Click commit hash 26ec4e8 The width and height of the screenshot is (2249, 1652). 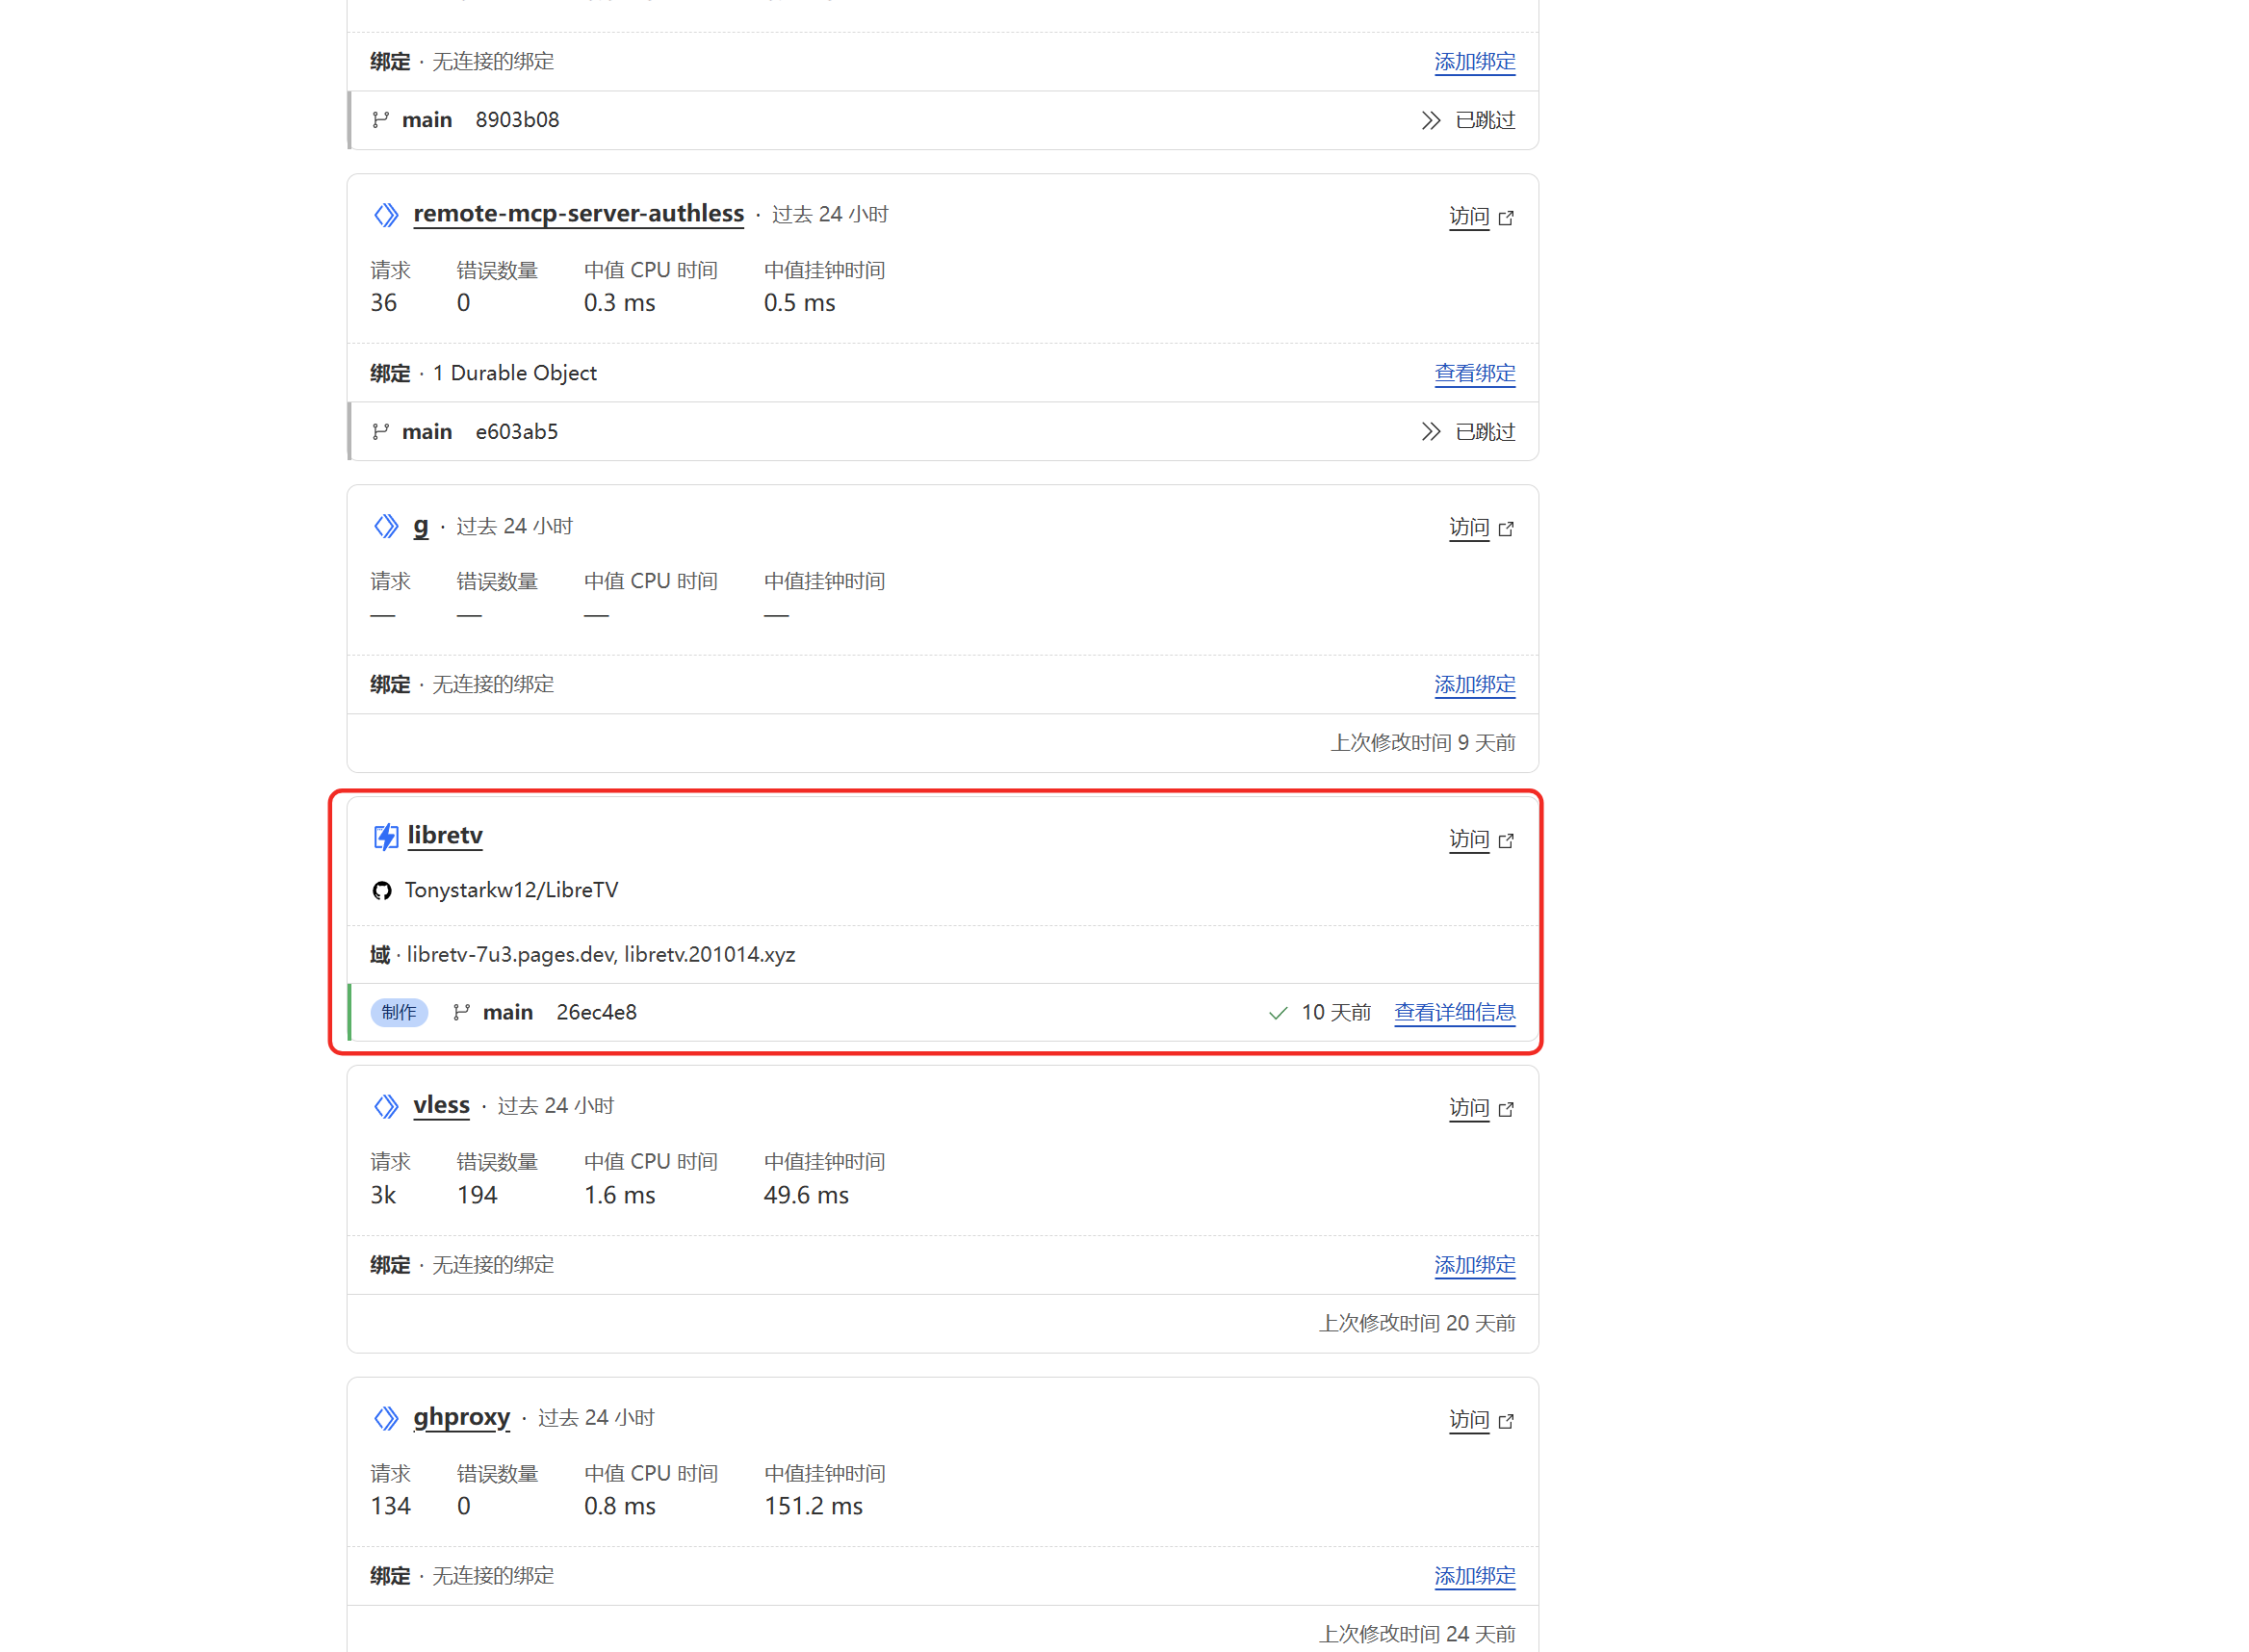(596, 1012)
